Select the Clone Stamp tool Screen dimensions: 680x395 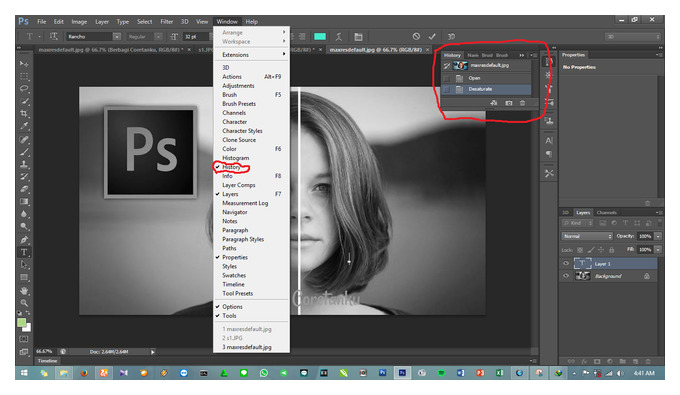pos(24,164)
